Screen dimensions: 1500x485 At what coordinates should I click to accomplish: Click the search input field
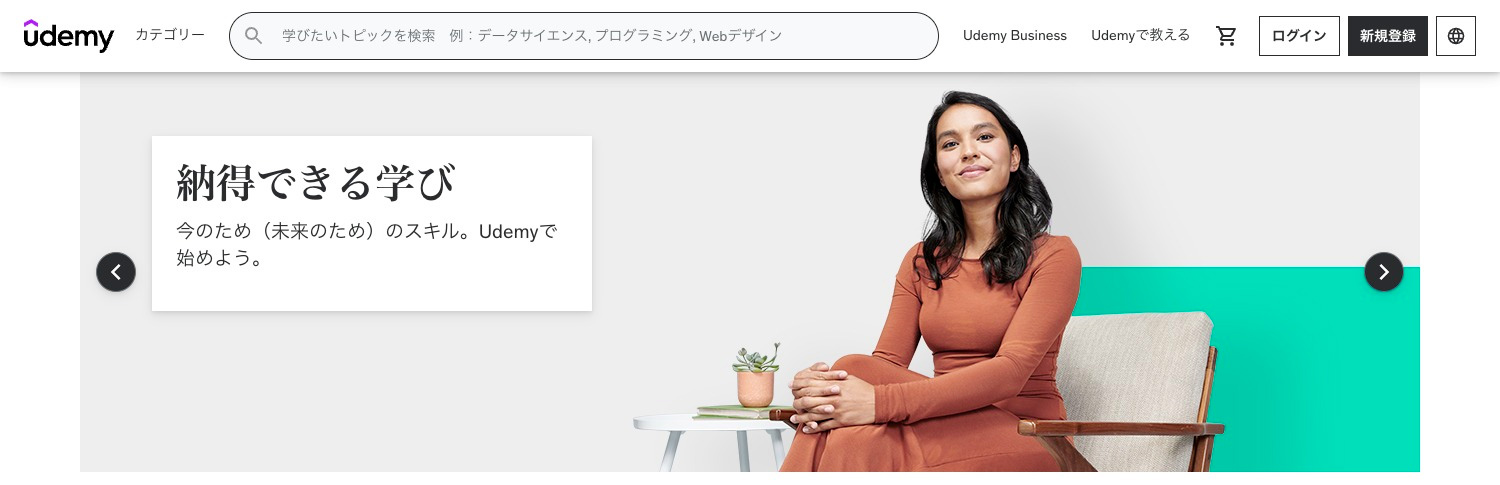[x=584, y=36]
